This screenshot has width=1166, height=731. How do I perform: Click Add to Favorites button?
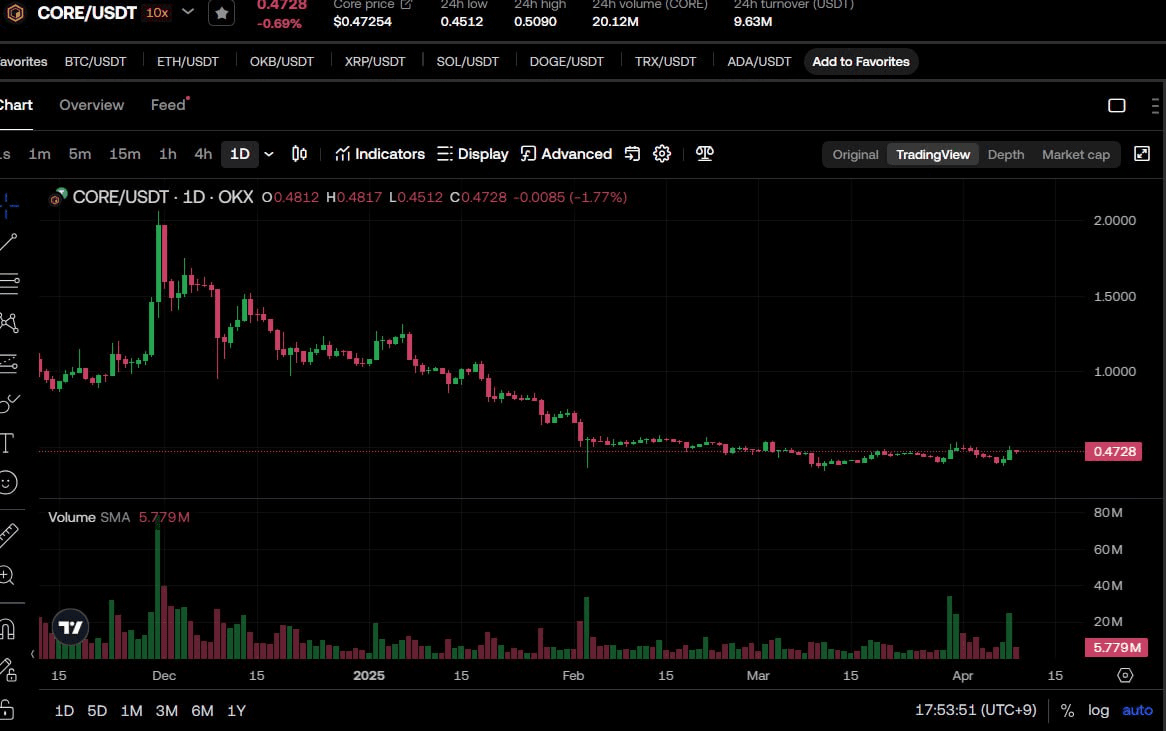(860, 61)
